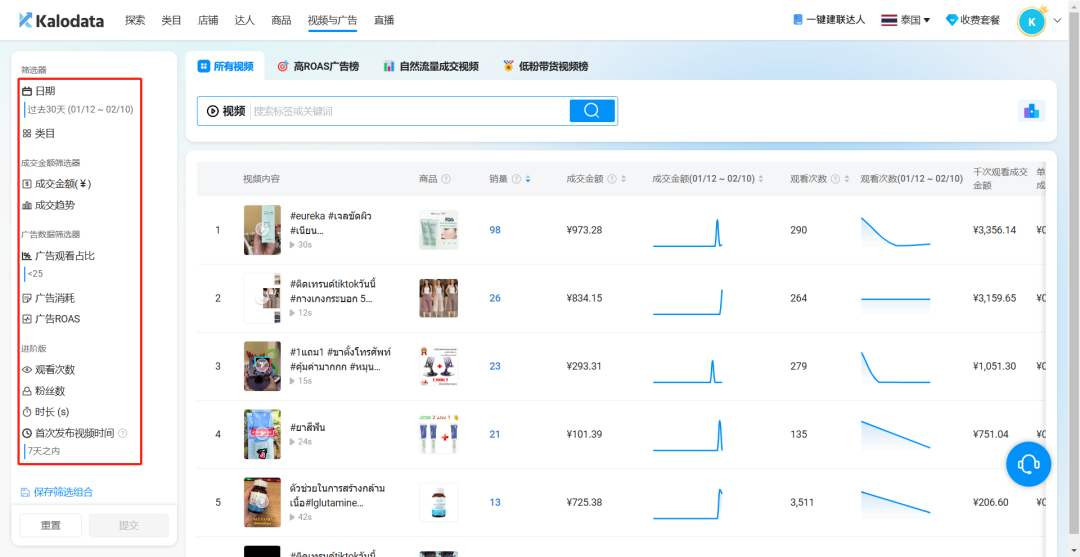Image resolution: width=1080 pixels, height=557 pixels.
Task: Open the 视频 search type selector
Action: tap(226, 111)
